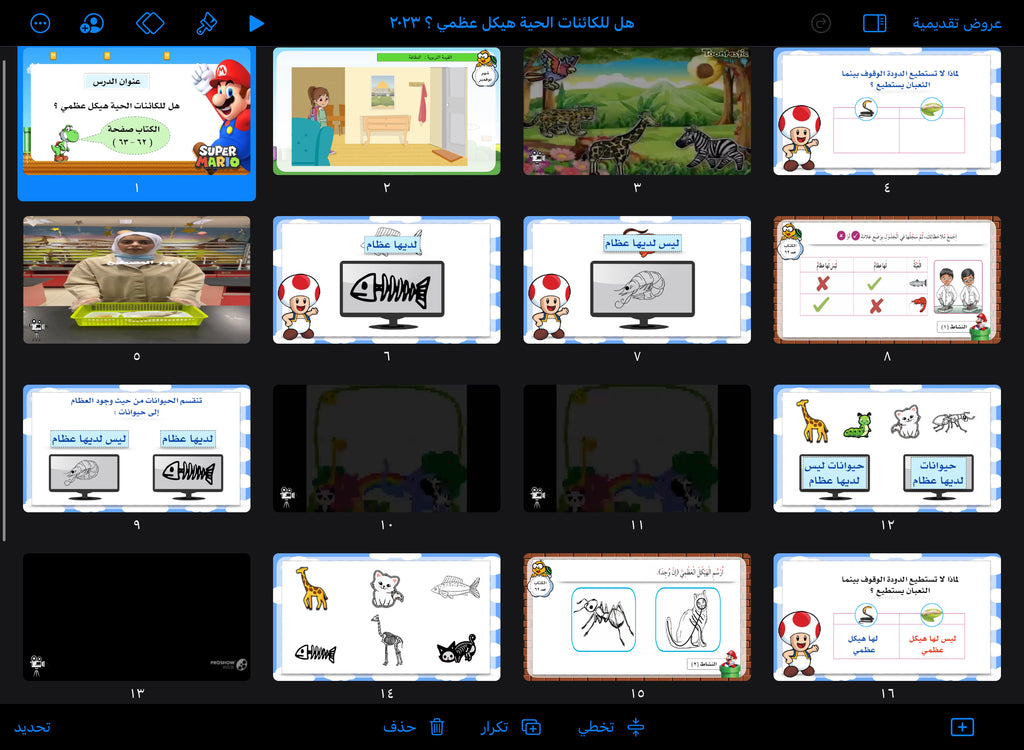Select slide 7 shrimp monitor thumbnail
This screenshot has height=750, width=1024.
[637, 280]
